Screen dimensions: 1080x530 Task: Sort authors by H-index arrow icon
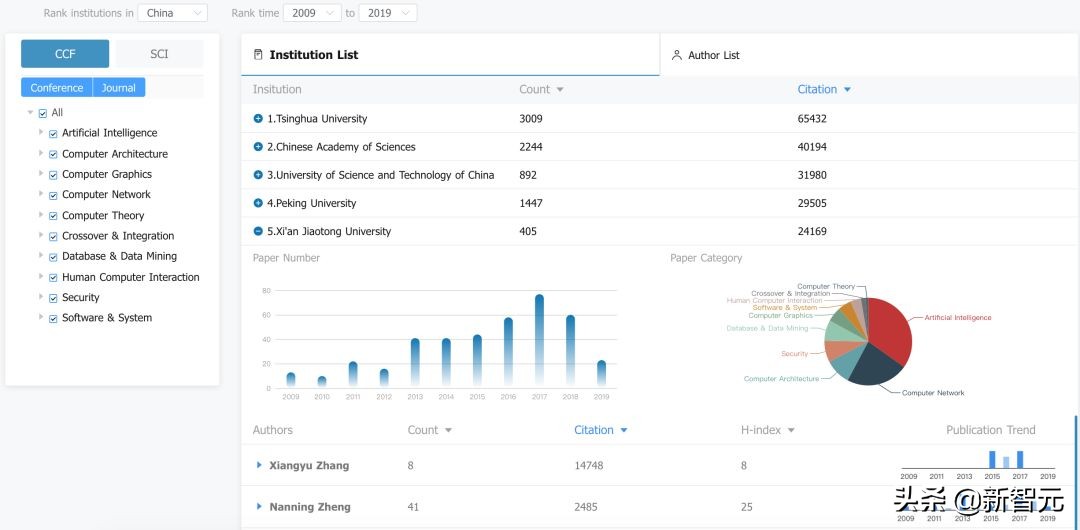tap(792, 431)
